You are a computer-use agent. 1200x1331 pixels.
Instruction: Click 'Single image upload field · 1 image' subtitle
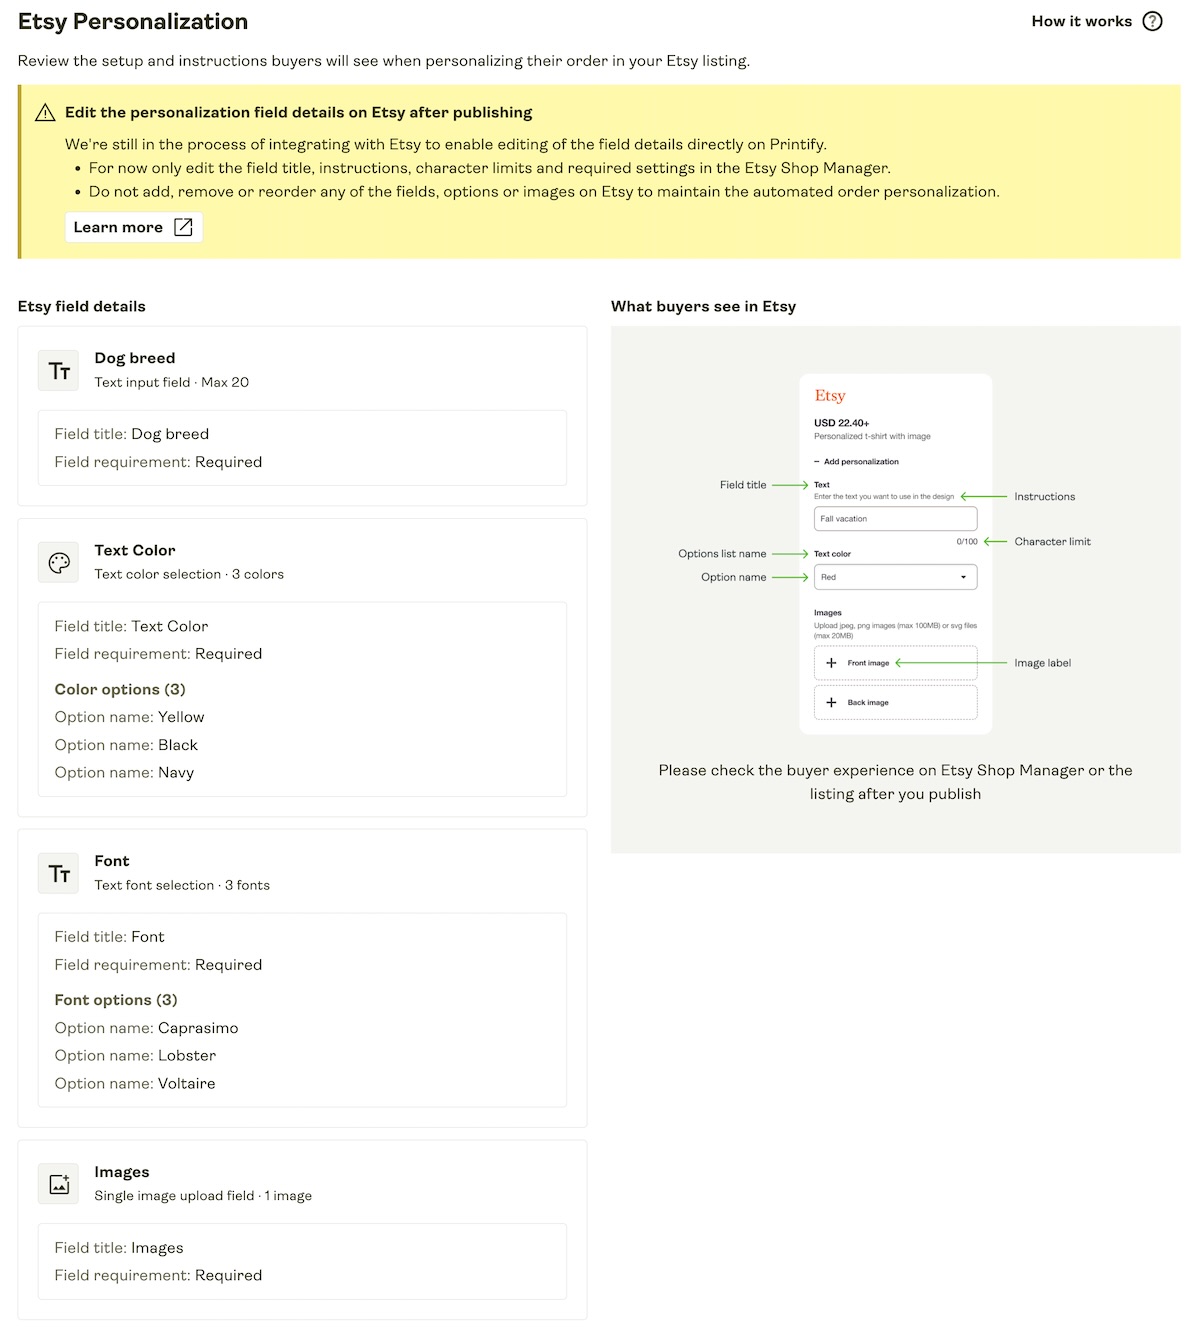click(x=203, y=1196)
